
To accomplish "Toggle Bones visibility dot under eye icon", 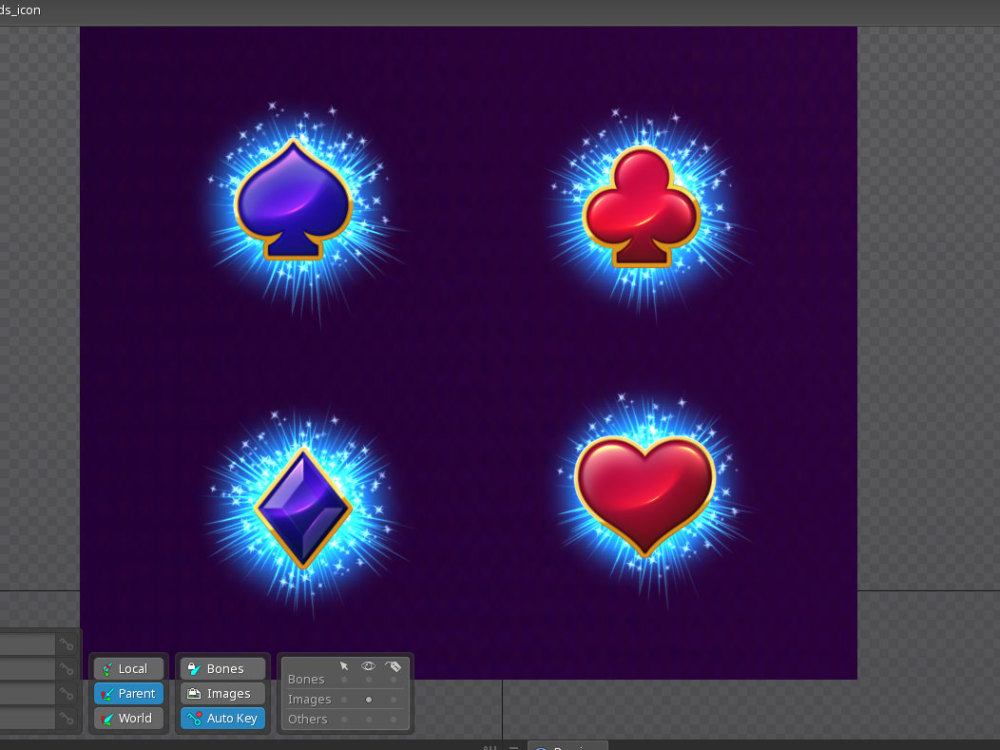I will coord(369,680).
